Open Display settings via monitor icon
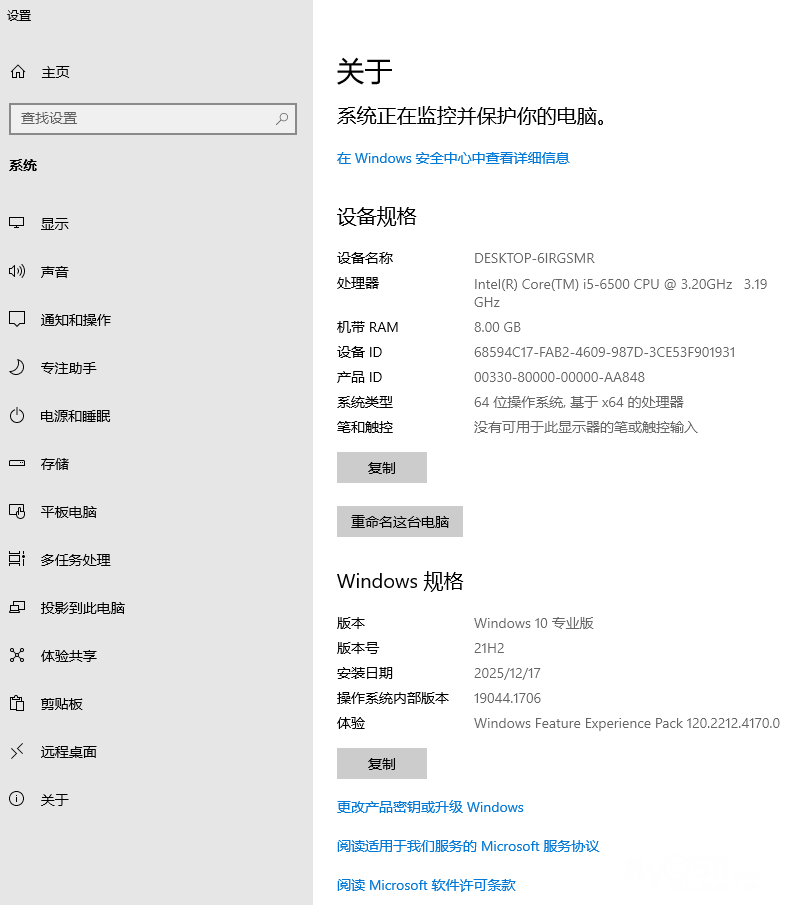788x905 pixels. (x=17, y=224)
